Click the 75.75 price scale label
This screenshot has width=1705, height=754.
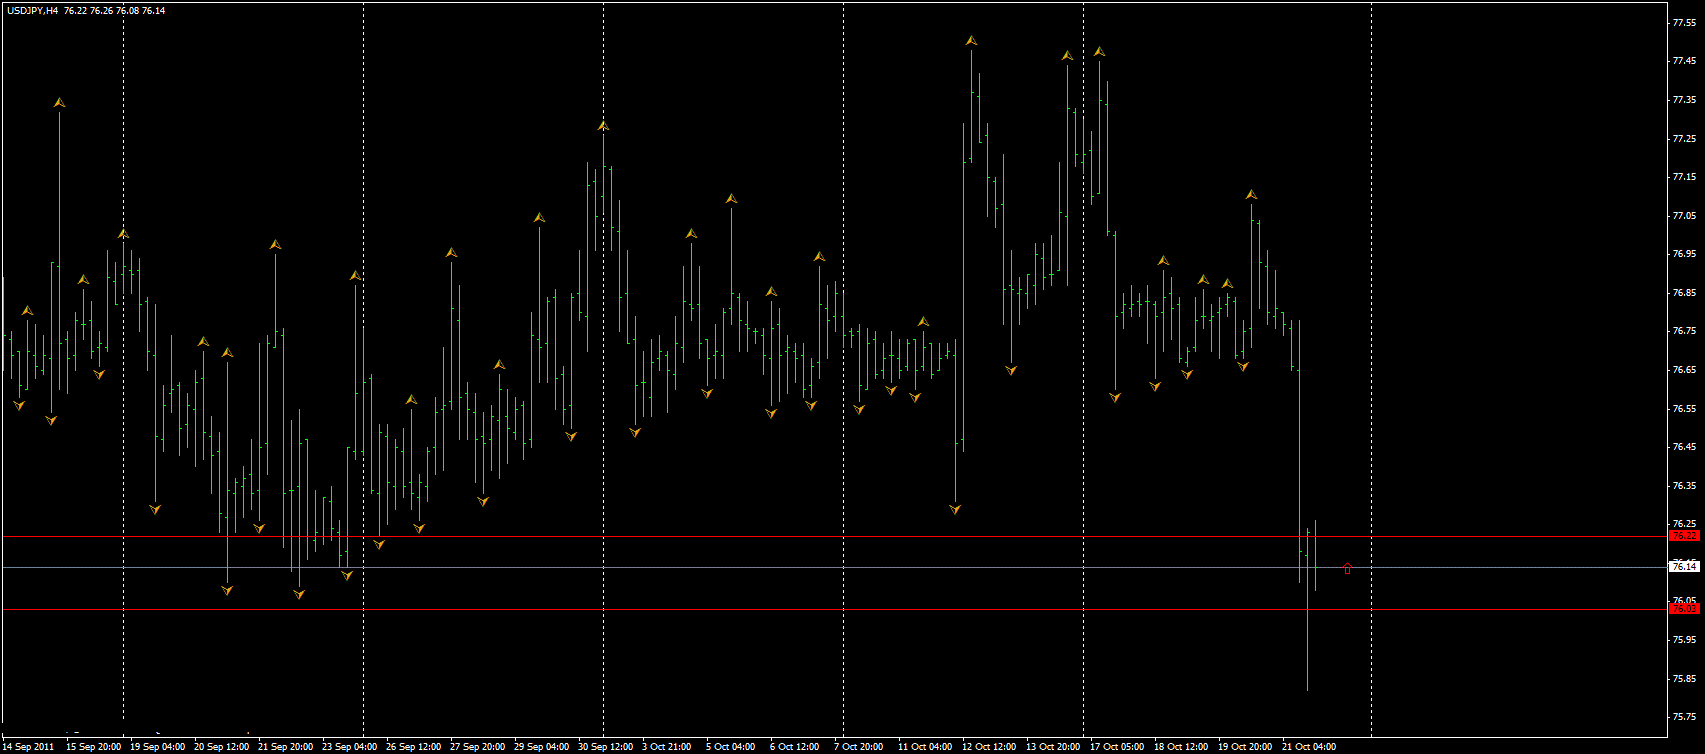tap(1684, 717)
